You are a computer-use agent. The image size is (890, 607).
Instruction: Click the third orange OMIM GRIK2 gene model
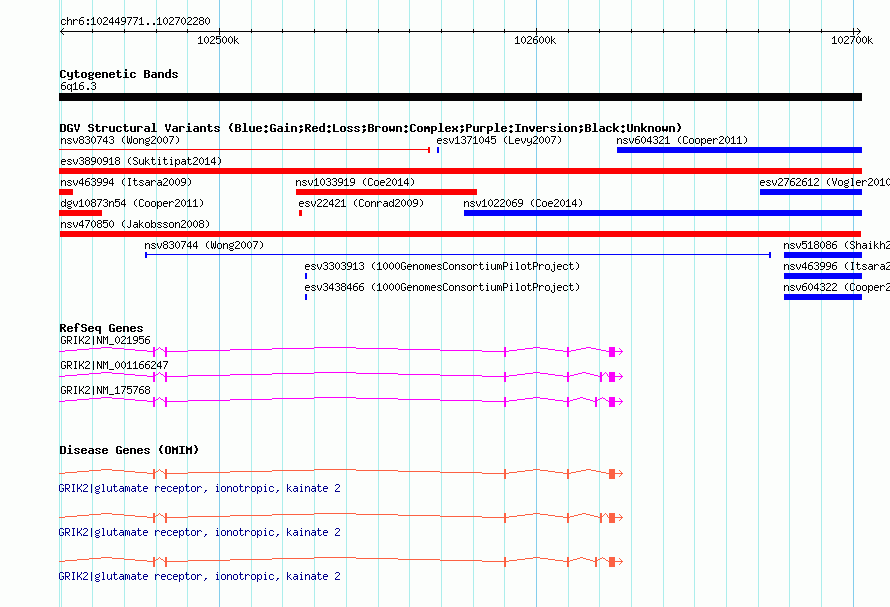click(x=341, y=562)
